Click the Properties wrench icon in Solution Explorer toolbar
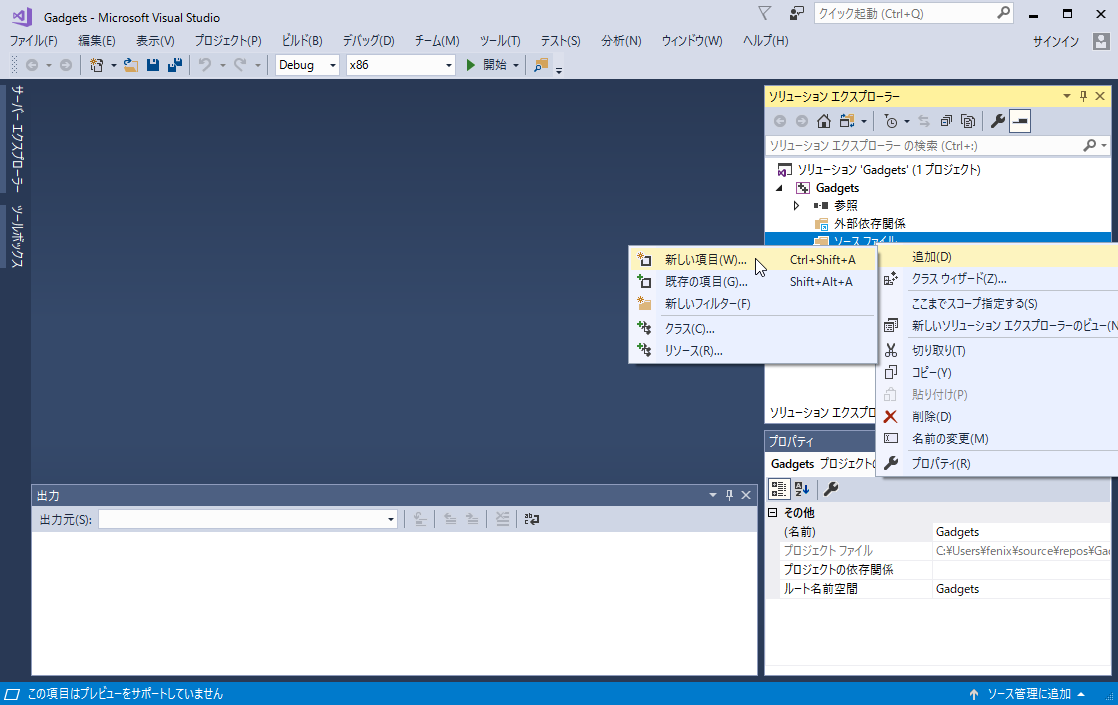 click(998, 121)
